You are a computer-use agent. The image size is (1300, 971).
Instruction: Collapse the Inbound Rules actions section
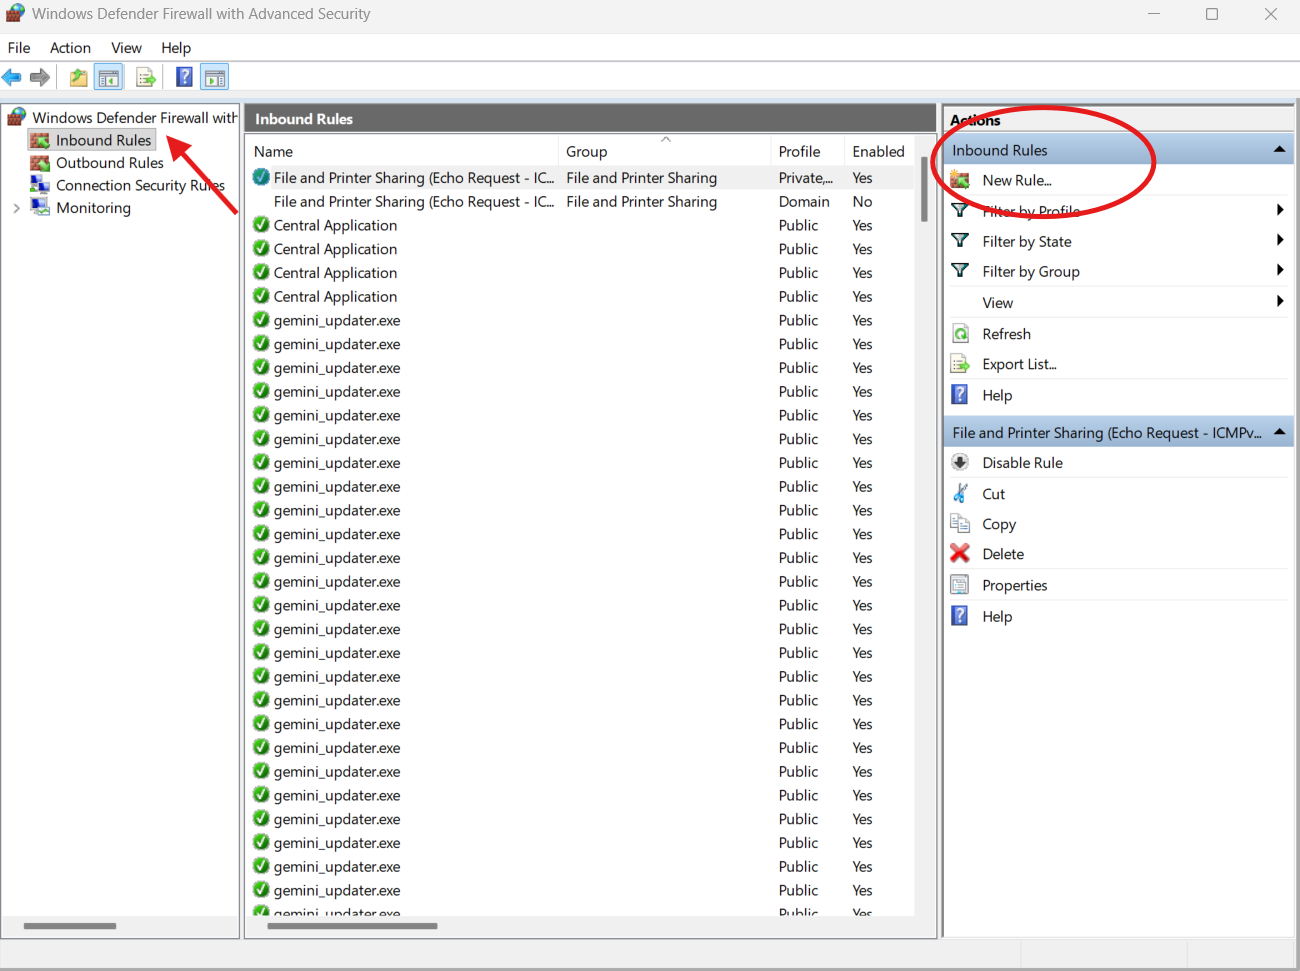1279,150
